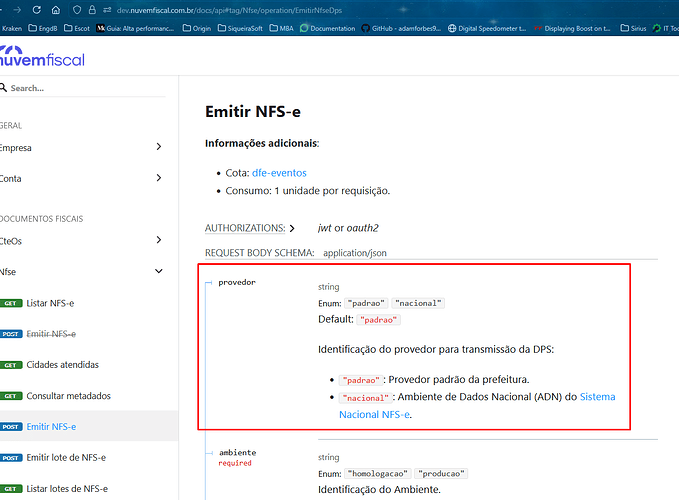
Task: Click the oauth2 authorization text
Action: (x=362, y=228)
